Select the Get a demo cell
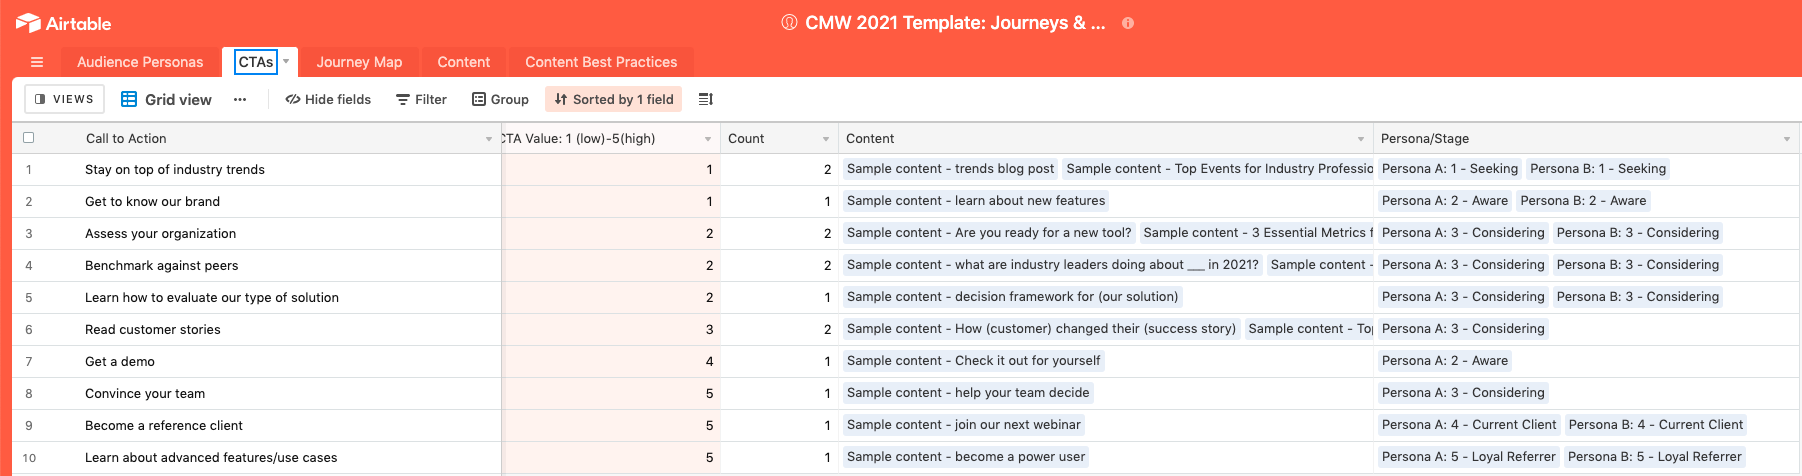Viewport: 1802px width, 476px height. [x=292, y=361]
